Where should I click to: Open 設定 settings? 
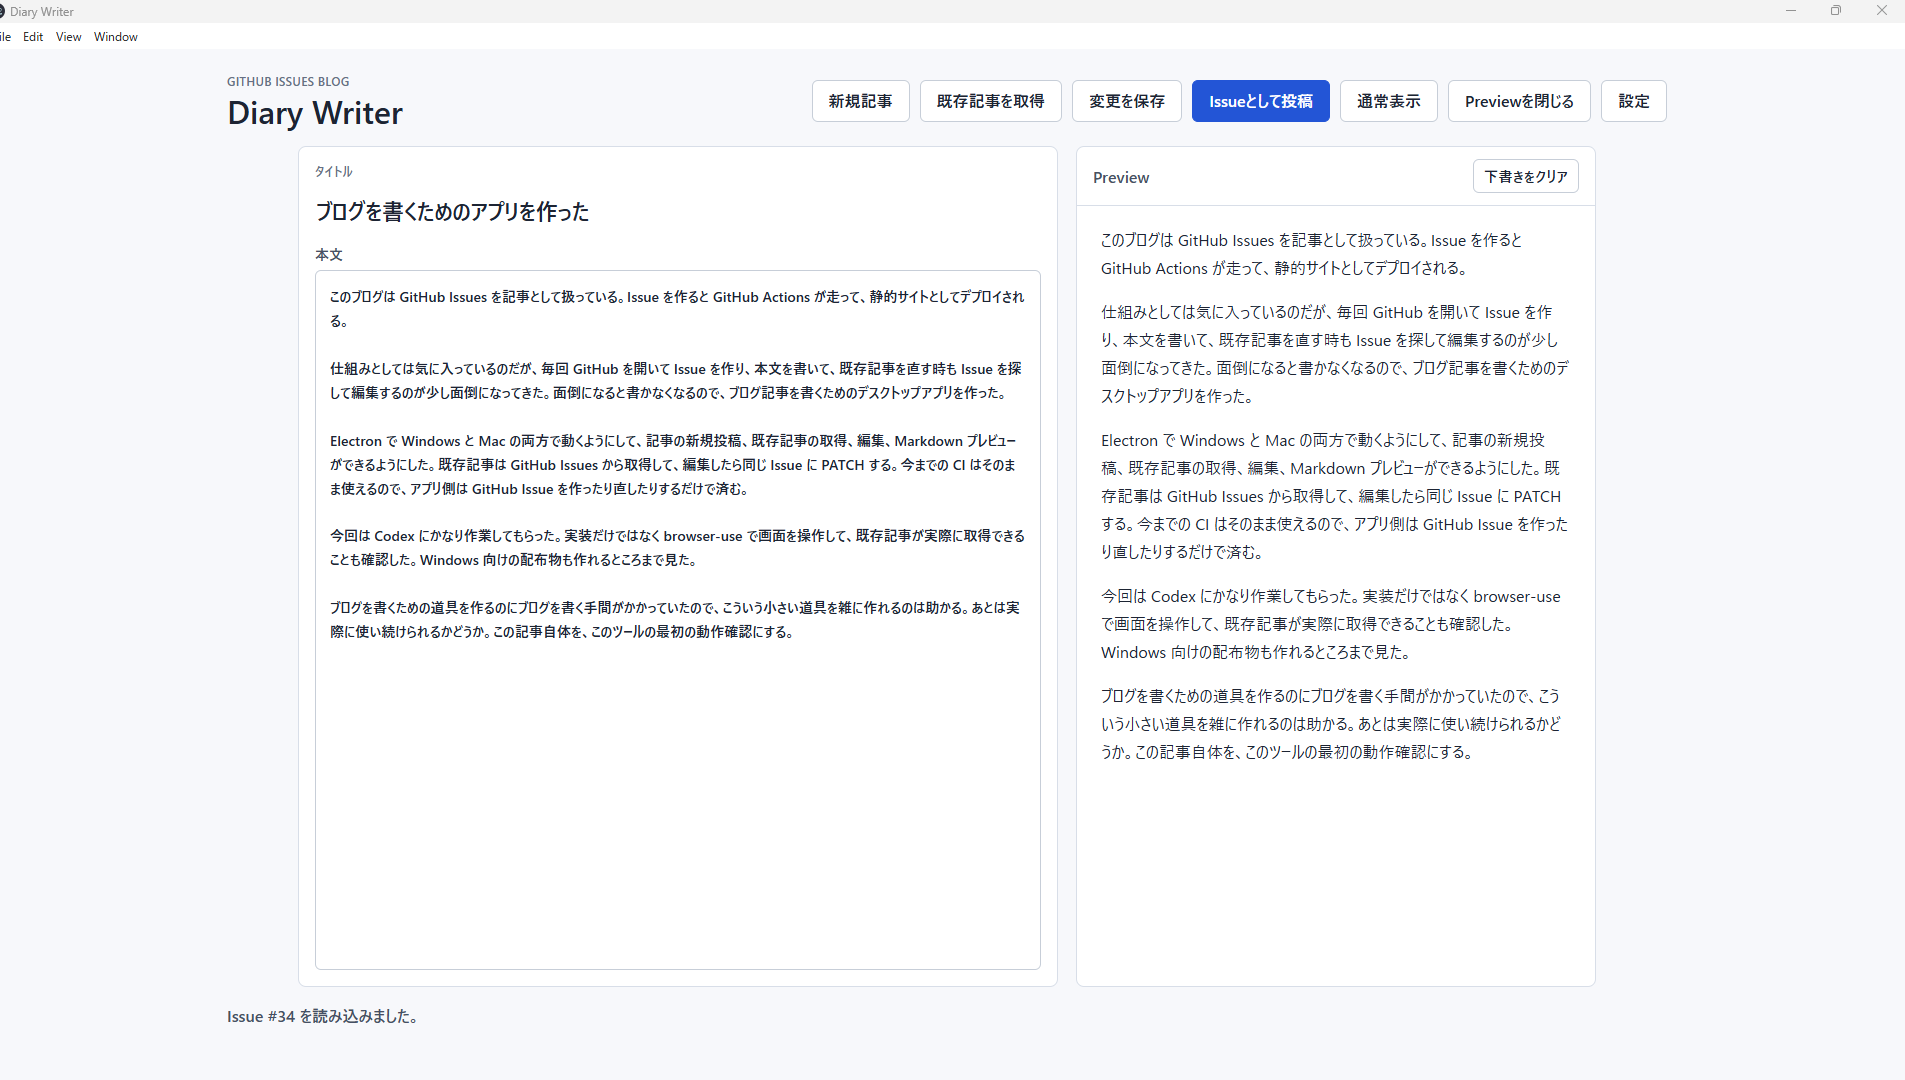[1633, 101]
